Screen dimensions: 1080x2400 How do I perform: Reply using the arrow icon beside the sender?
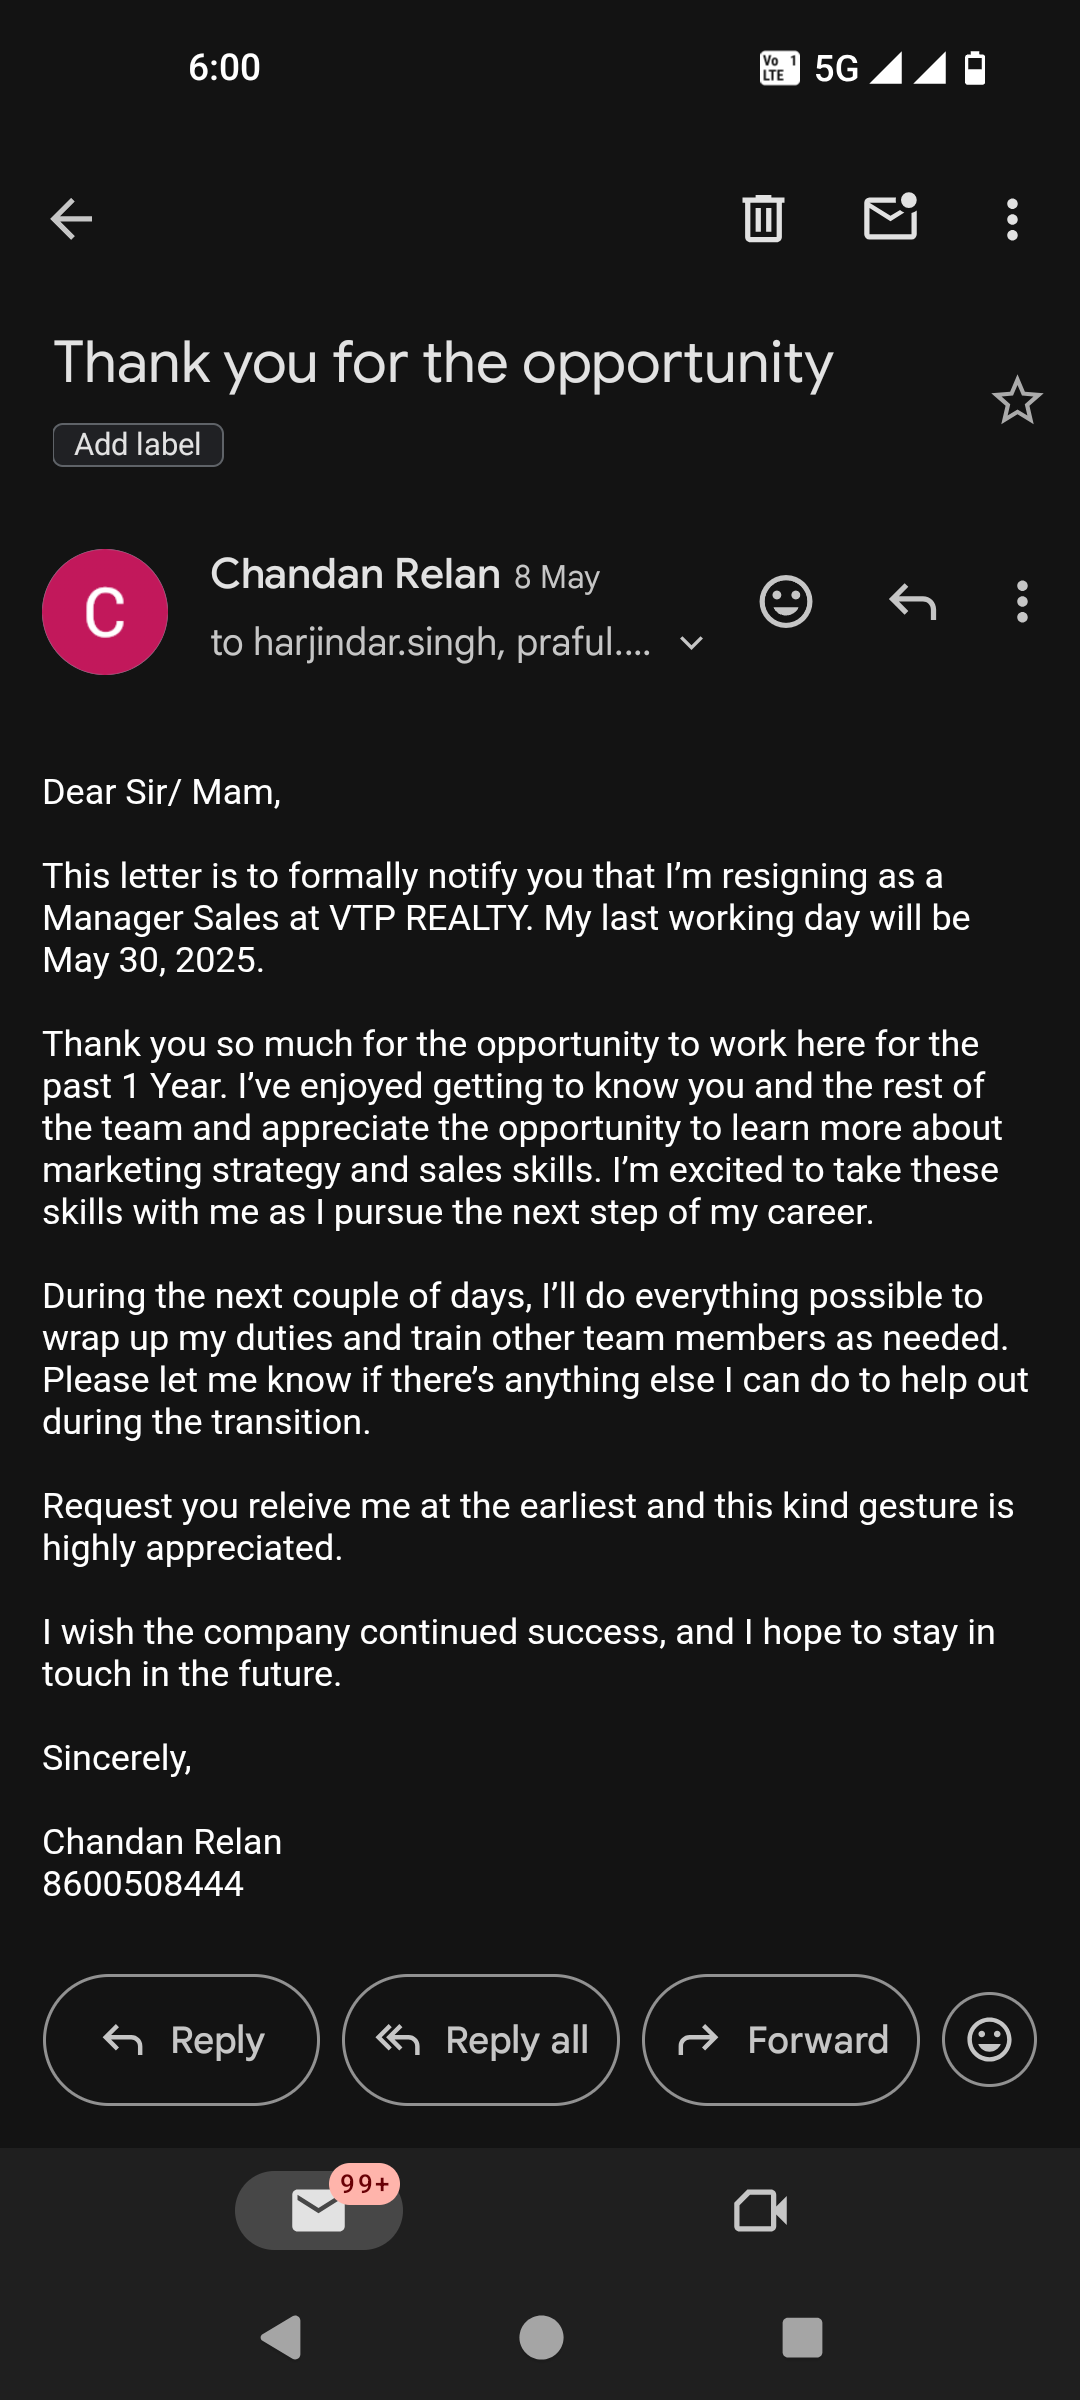click(912, 602)
